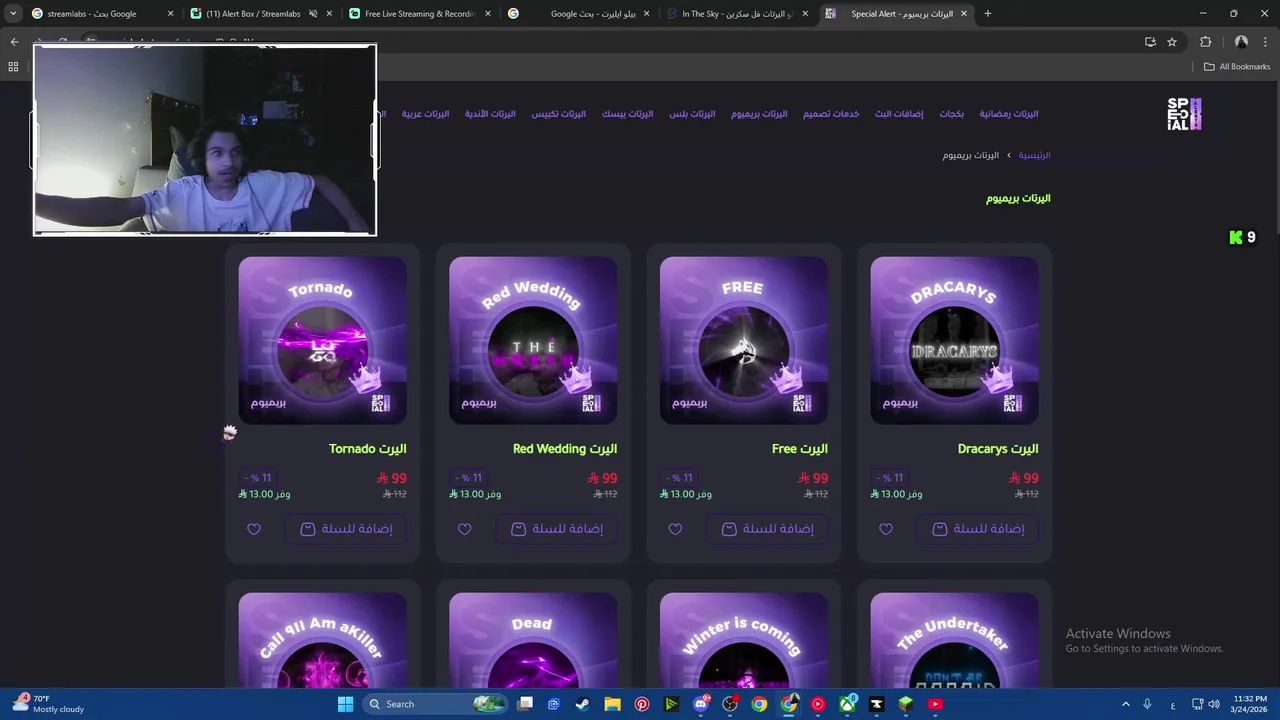Open بكجات menu item
Image resolution: width=1280 pixels, height=720 pixels.
click(951, 114)
